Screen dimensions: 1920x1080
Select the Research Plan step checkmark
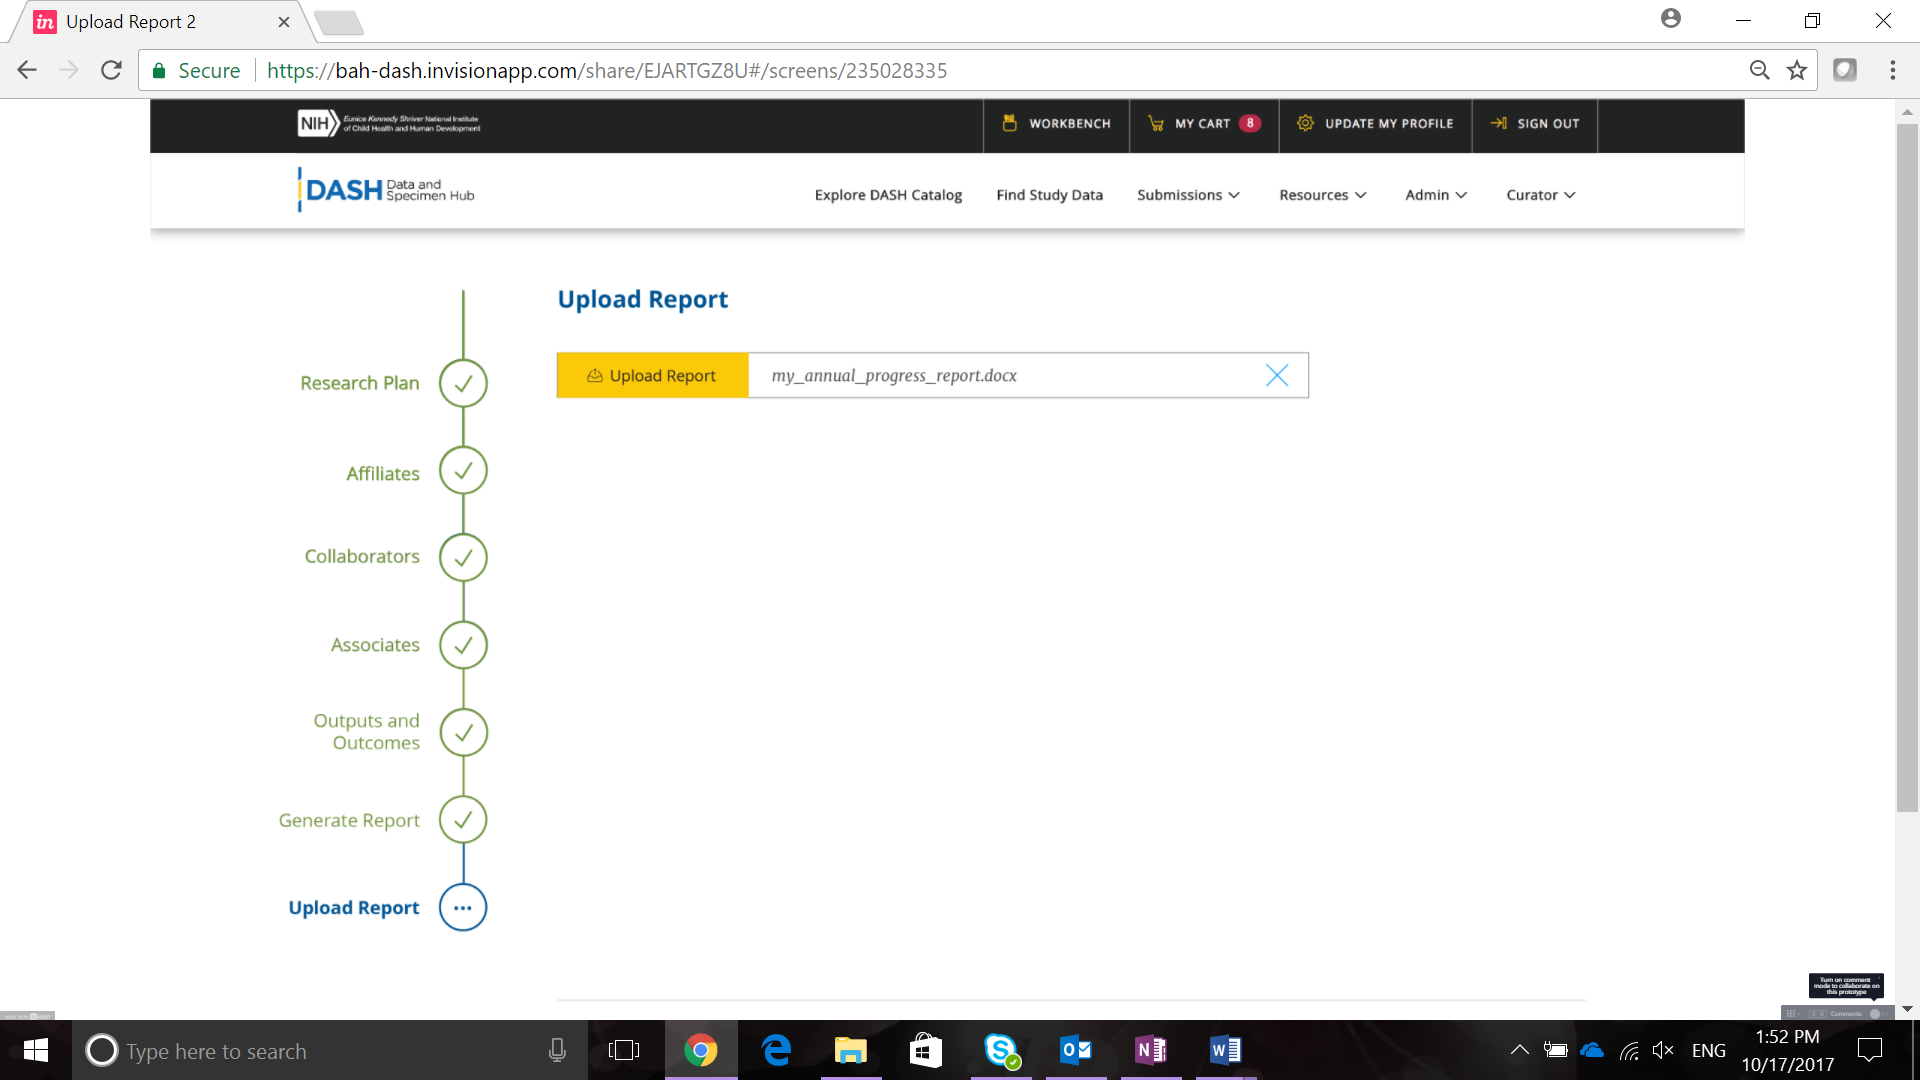tap(463, 383)
